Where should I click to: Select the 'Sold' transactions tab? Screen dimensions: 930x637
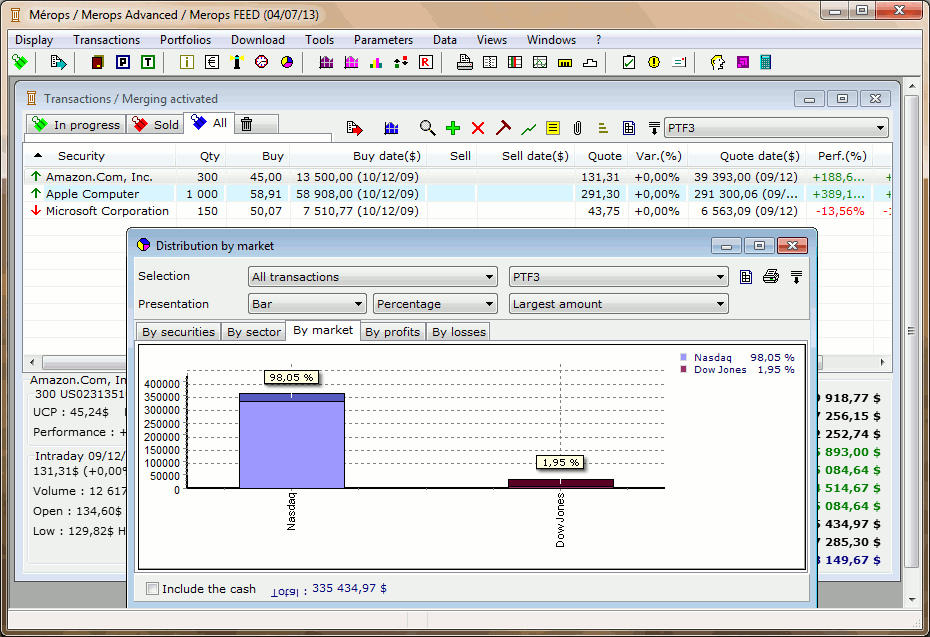156,125
